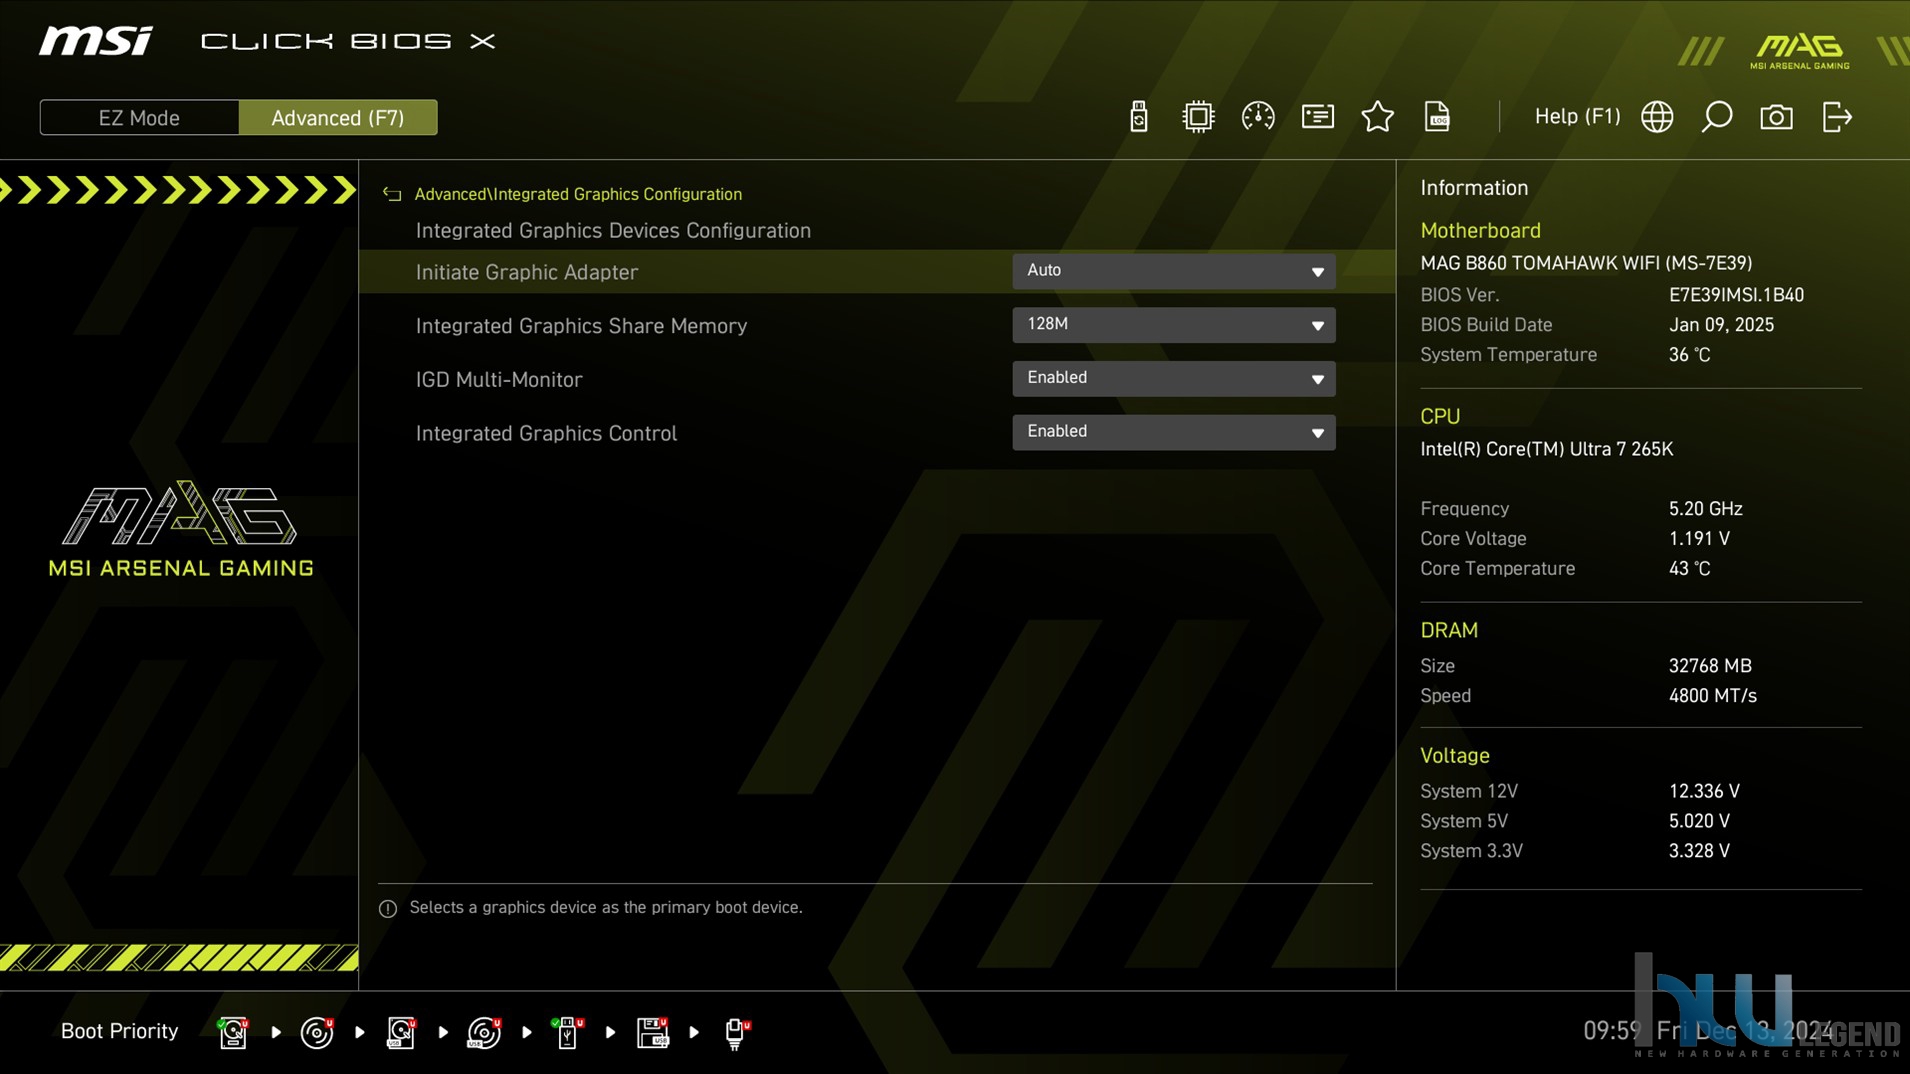The height and width of the screenshot is (1074, 1910).
Task: Click the exit door-arrow icon
Action: tap(1837, 117)
